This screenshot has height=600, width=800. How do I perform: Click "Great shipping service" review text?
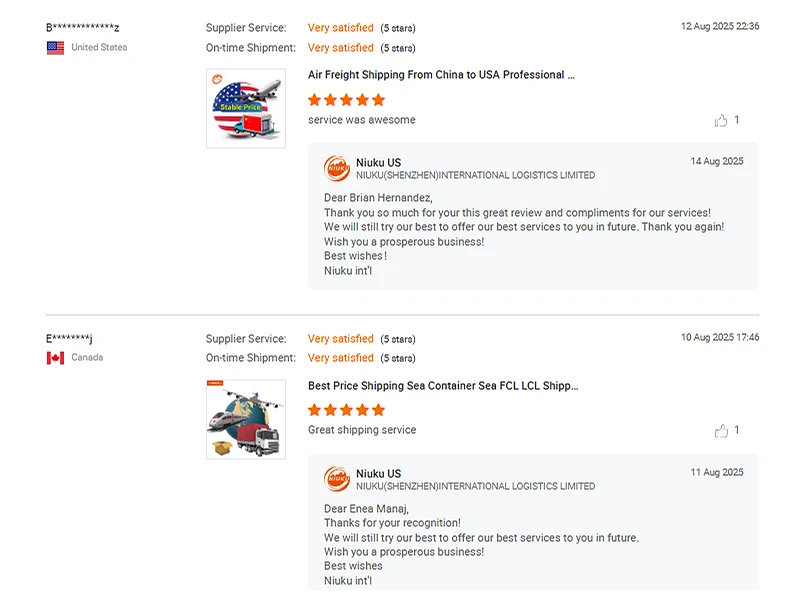[362, 430]
